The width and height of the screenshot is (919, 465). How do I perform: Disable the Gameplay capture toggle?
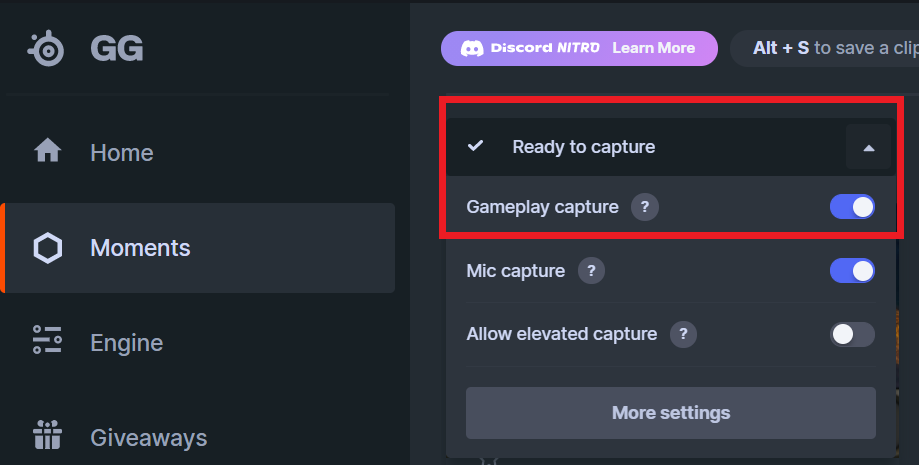pyautogui.click(x=852, y=207)
